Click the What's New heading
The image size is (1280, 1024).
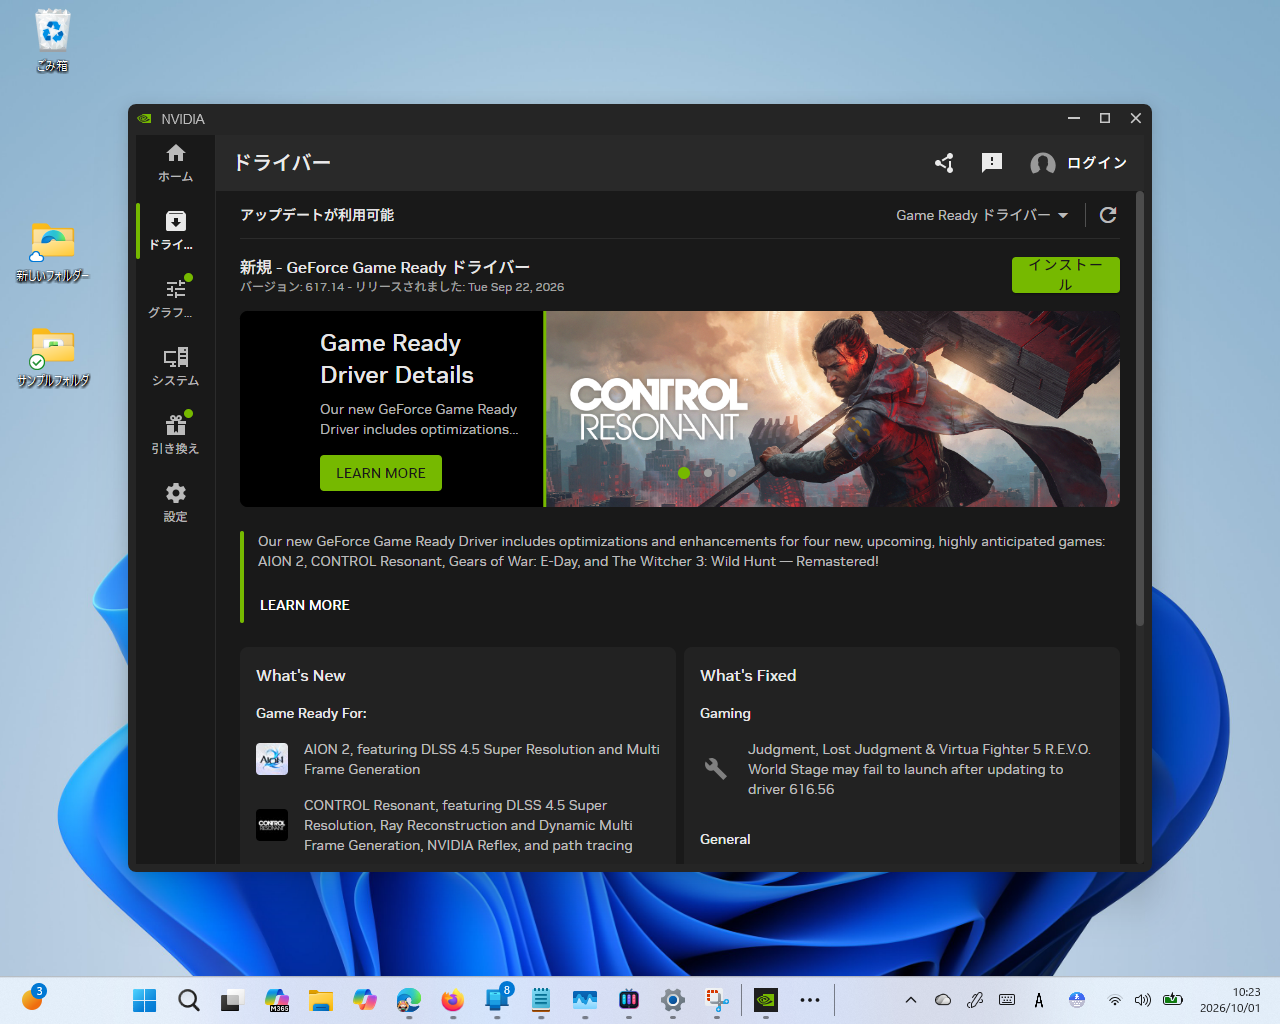point(301,676)
